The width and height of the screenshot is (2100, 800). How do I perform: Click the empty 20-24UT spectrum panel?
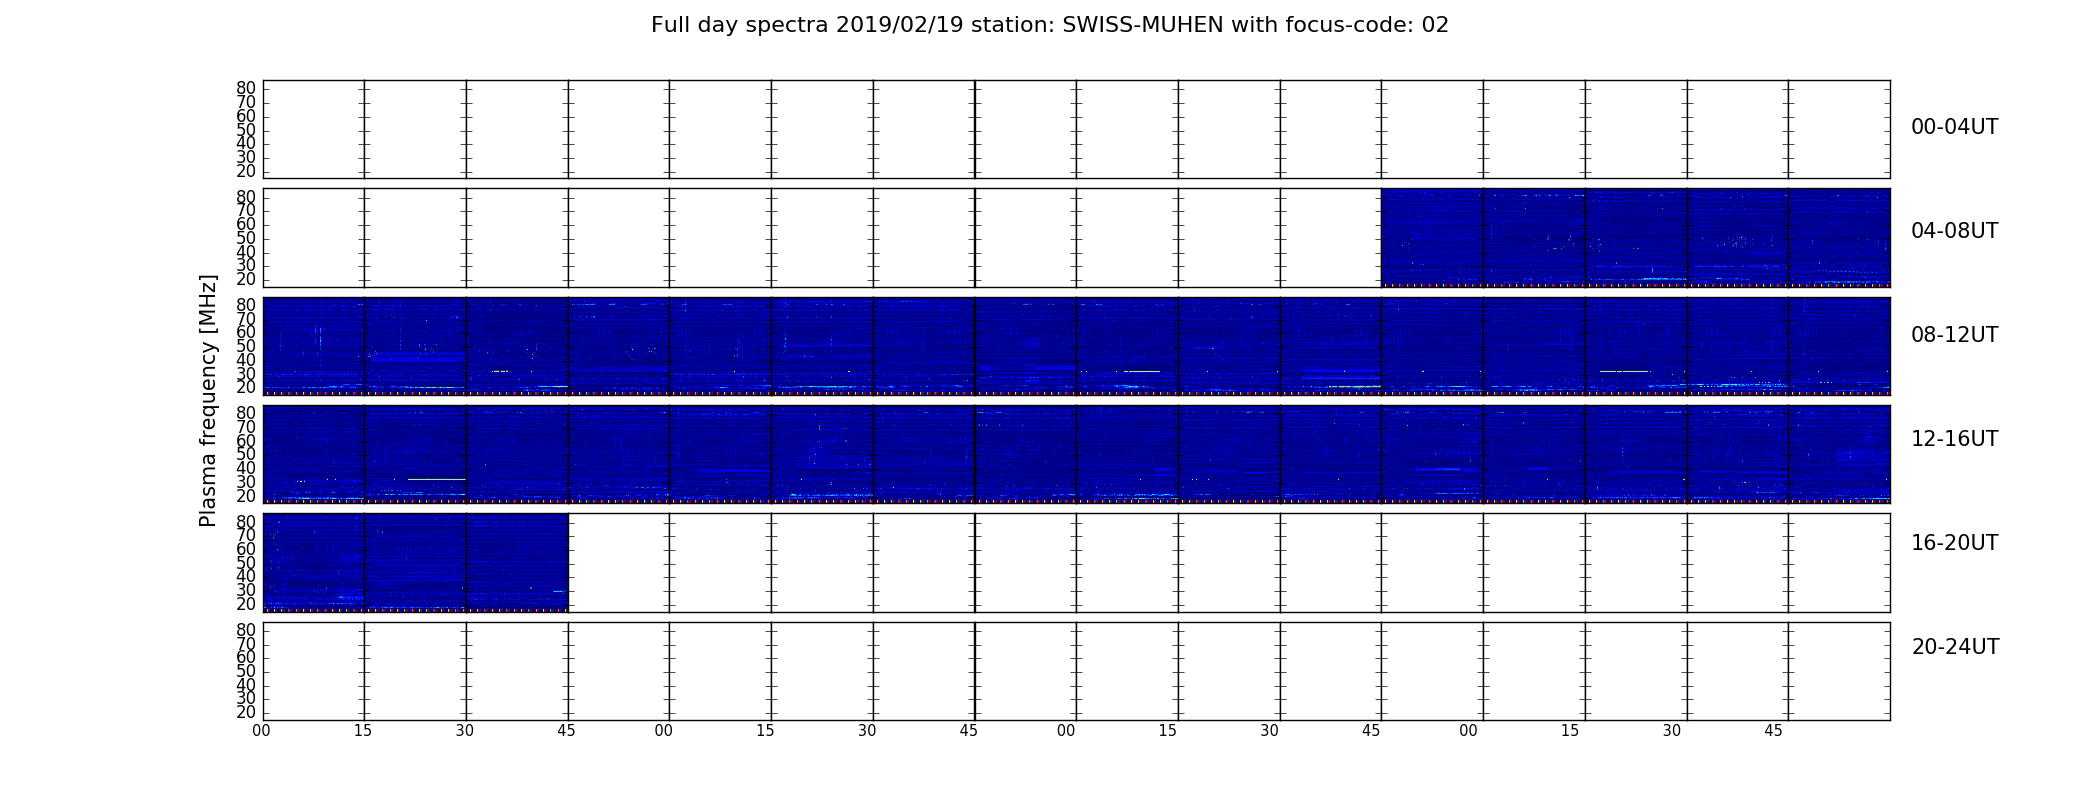point(1076,671)
